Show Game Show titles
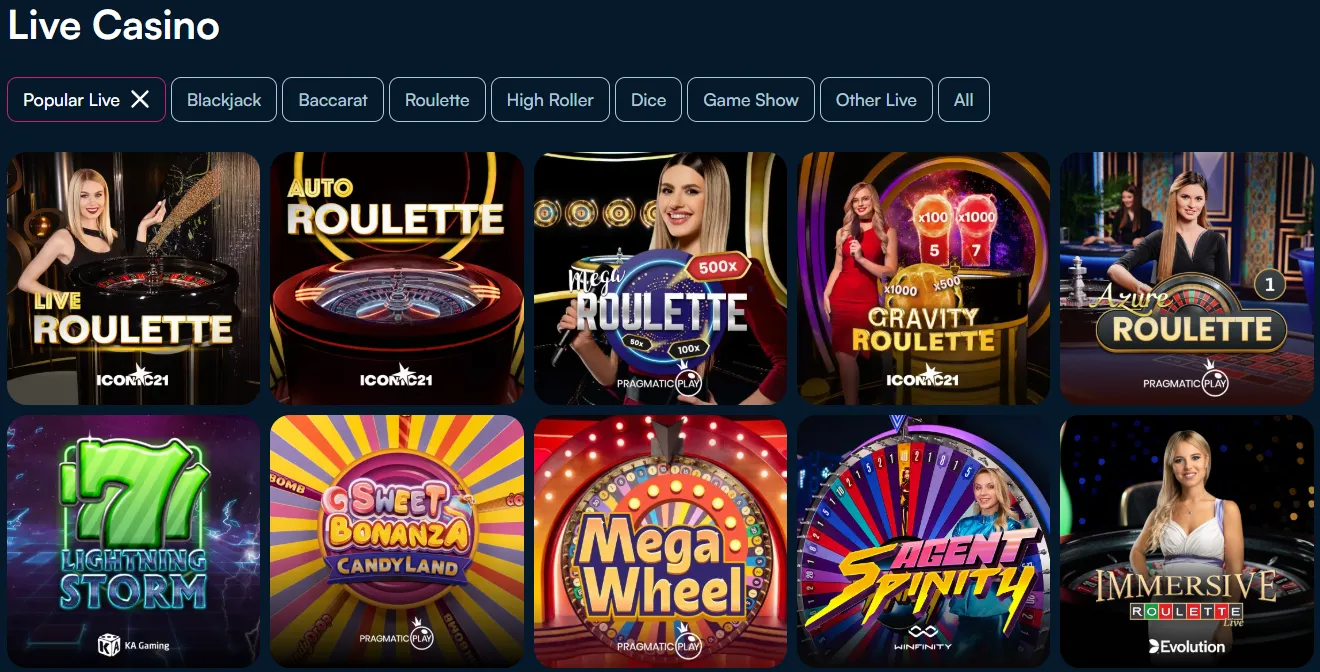 [751, 99]
